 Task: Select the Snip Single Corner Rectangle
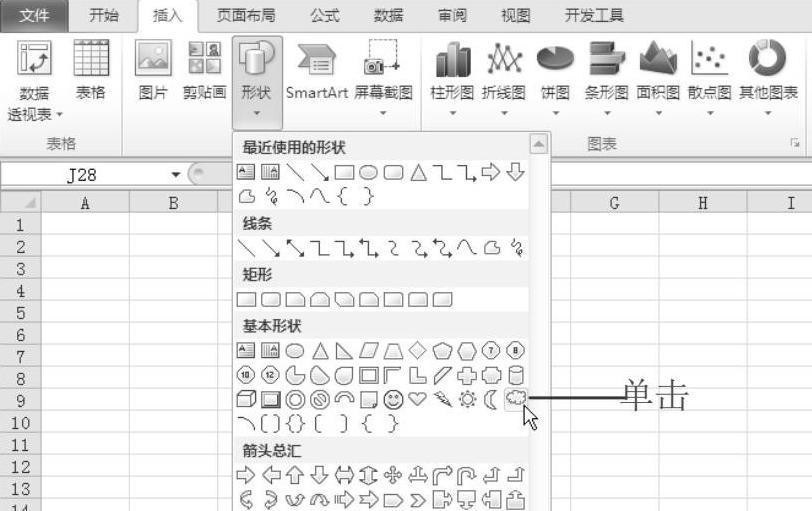(x=295, y=299)
